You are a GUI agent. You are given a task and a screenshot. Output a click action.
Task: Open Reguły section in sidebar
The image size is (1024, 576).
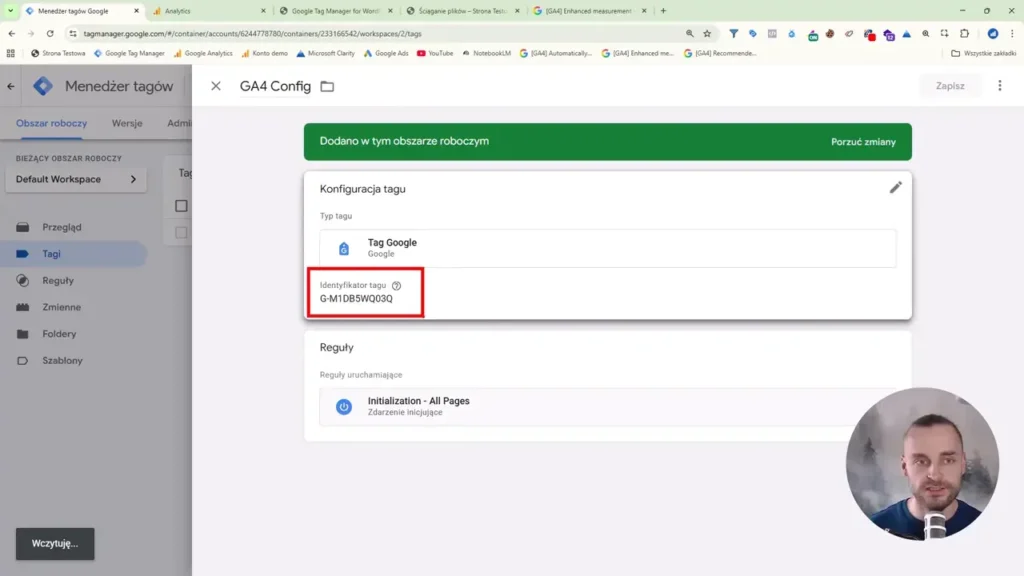click(x=58, y=280)
